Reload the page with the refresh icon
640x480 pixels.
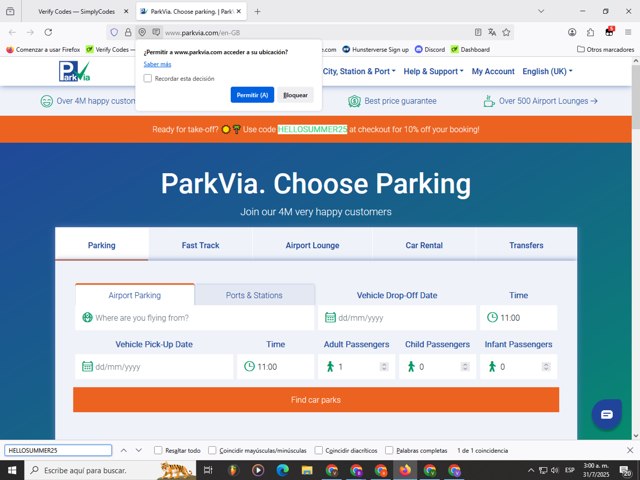click(x=48, y=32)
